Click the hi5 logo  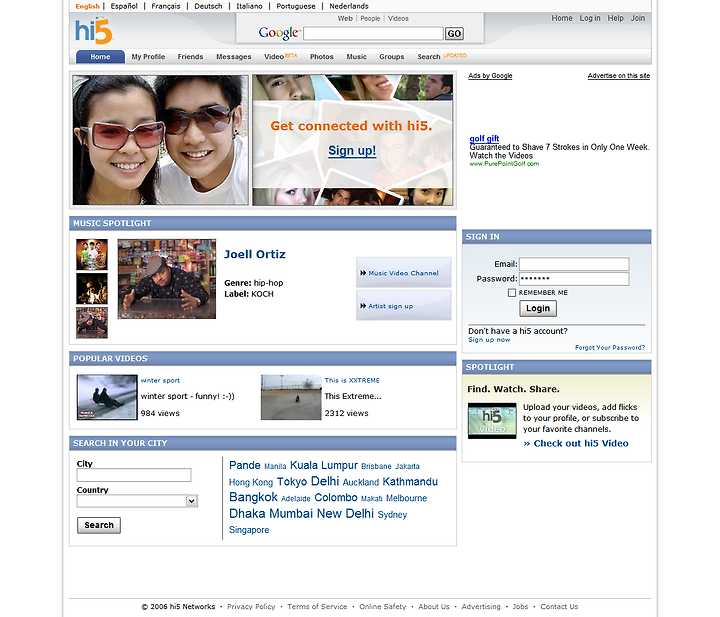pos(94,31)
